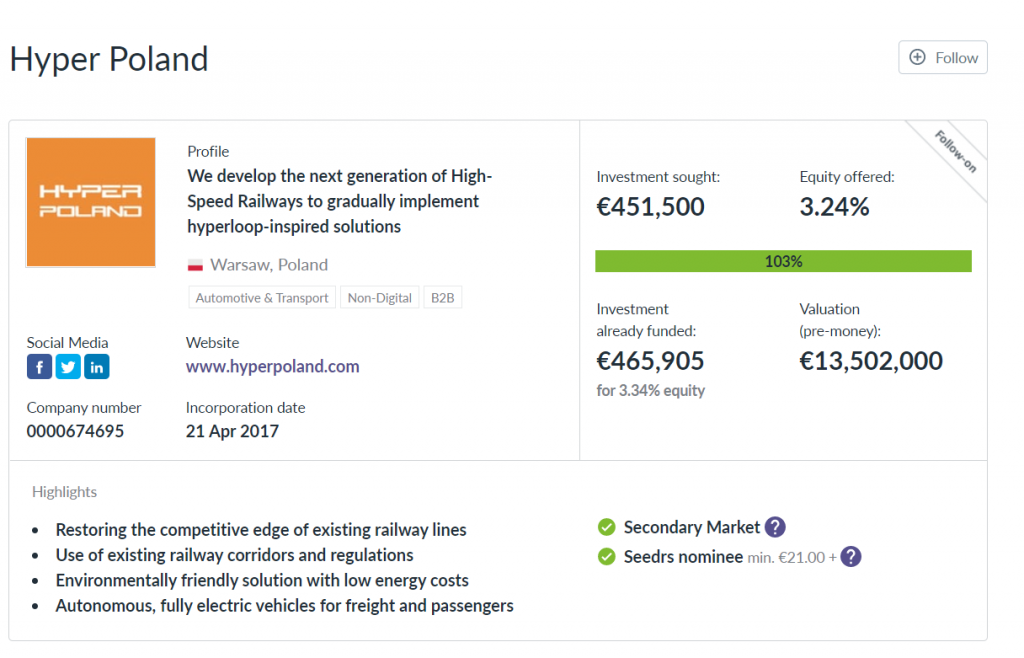The height and width of the screenshot is (658, 1024).
Task: Click the Secondary Market help question icon
Action: coord(775,527)
